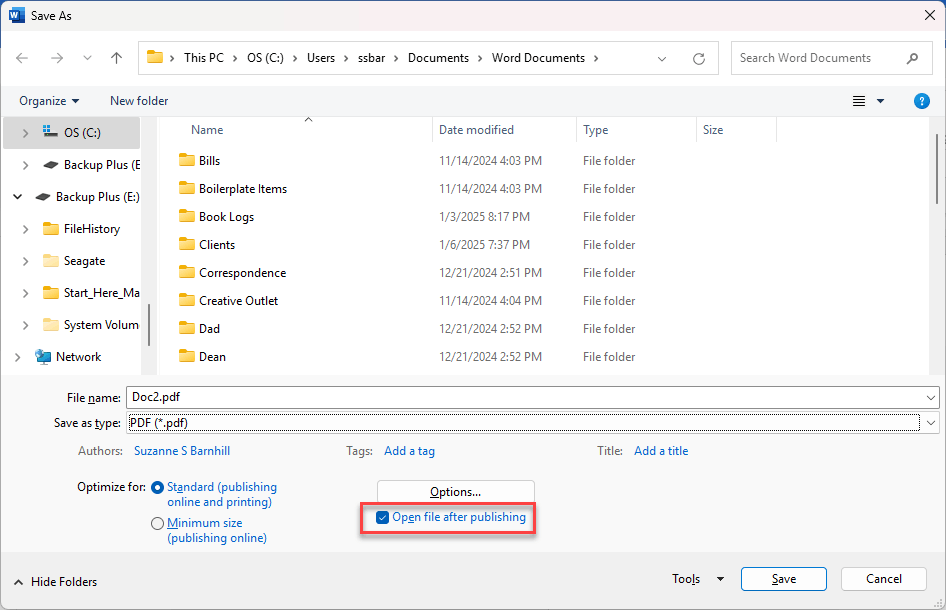Select the Clients folder icon
946x610 pixels.
coord(187,244)
